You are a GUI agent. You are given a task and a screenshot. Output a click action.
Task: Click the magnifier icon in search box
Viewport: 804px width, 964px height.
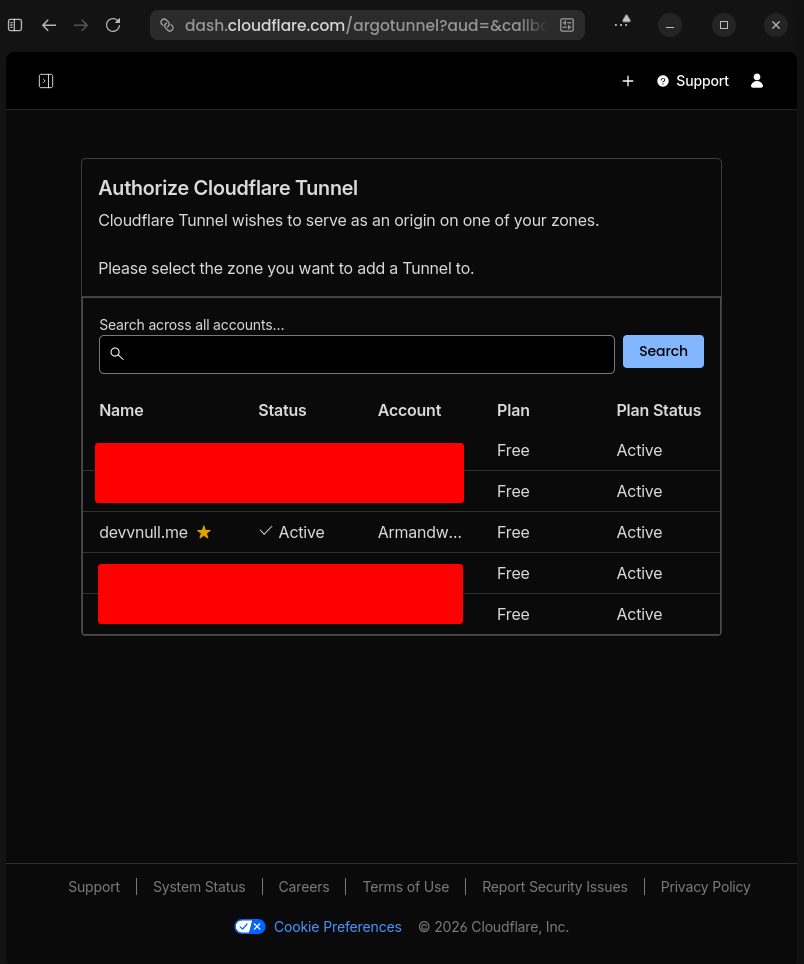click(x=117, y=354)
